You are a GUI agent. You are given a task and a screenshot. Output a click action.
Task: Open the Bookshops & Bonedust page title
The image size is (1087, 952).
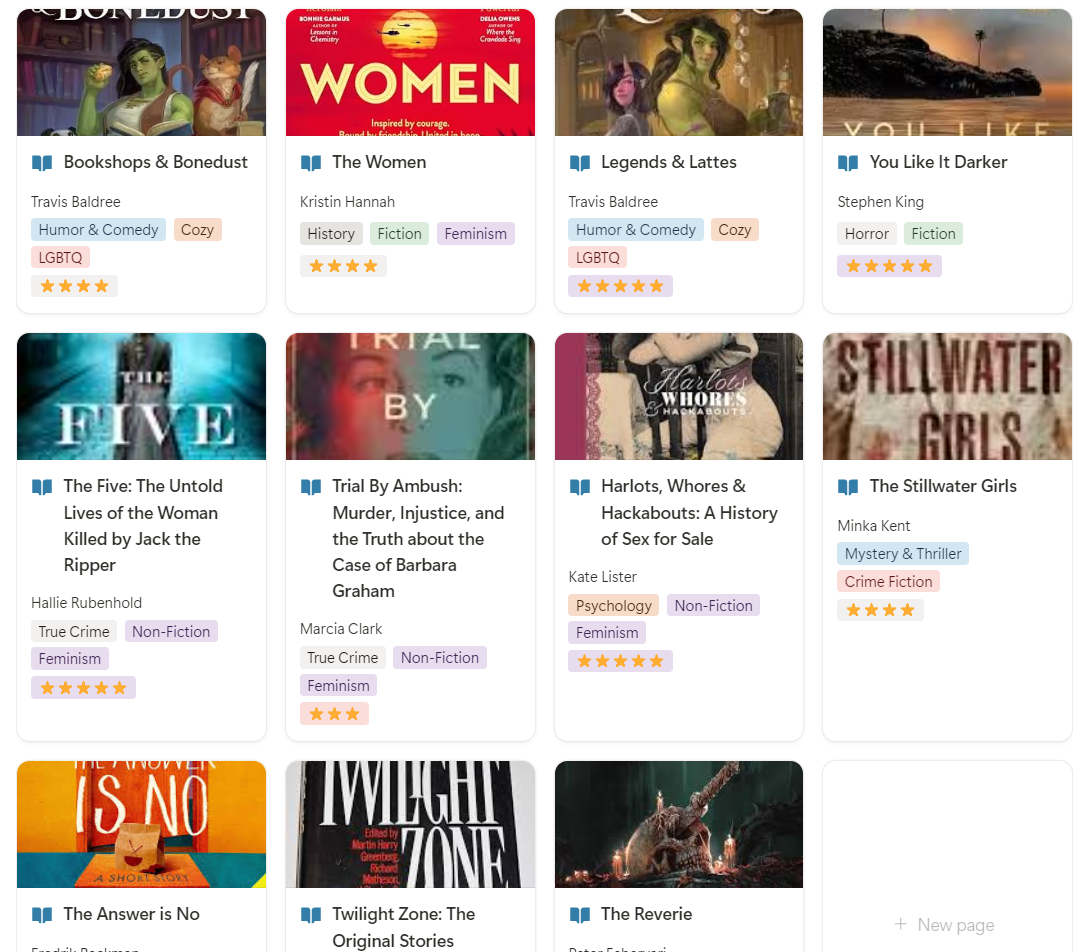[155, 162]
